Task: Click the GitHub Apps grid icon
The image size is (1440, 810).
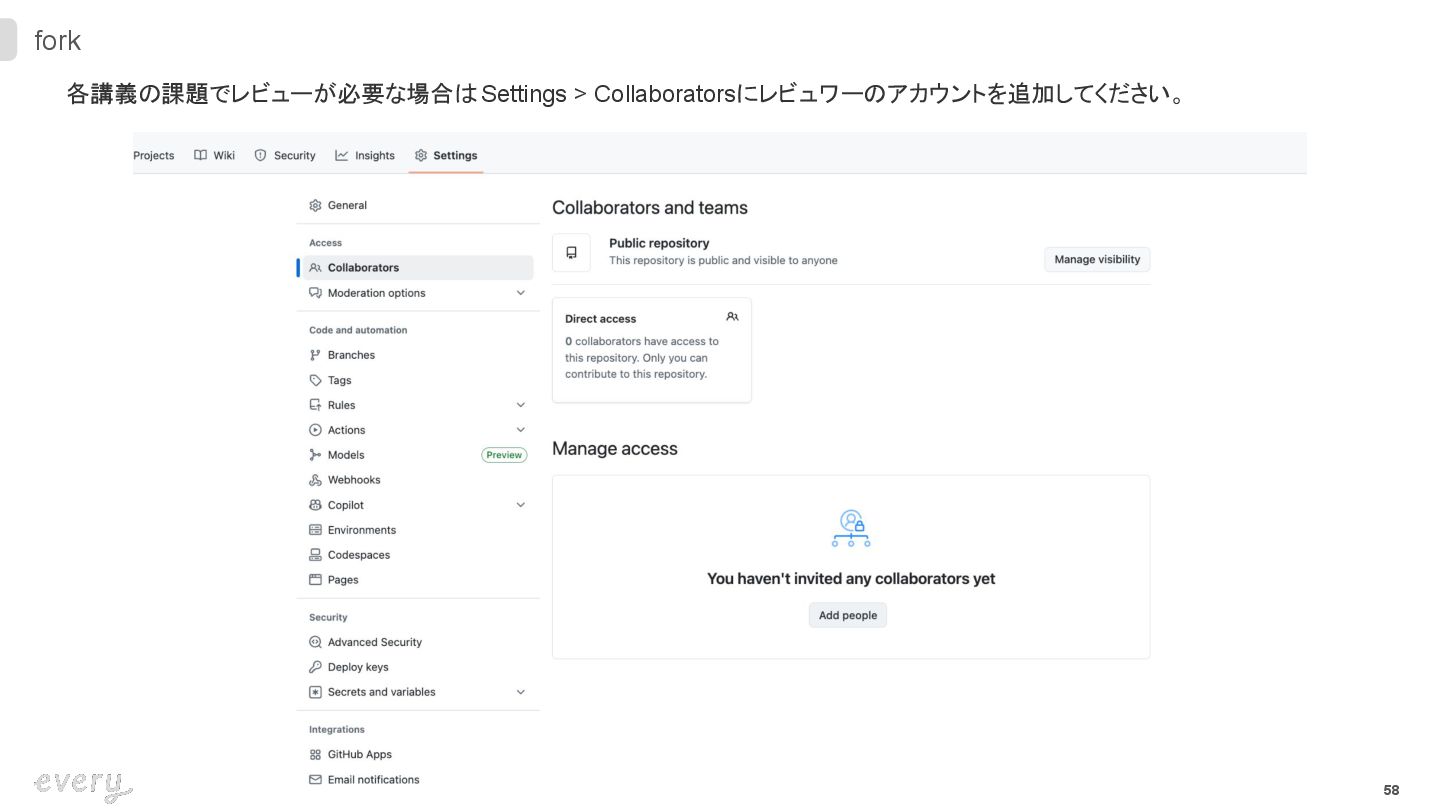Action: pyautogui.click(x=316, y=755)
